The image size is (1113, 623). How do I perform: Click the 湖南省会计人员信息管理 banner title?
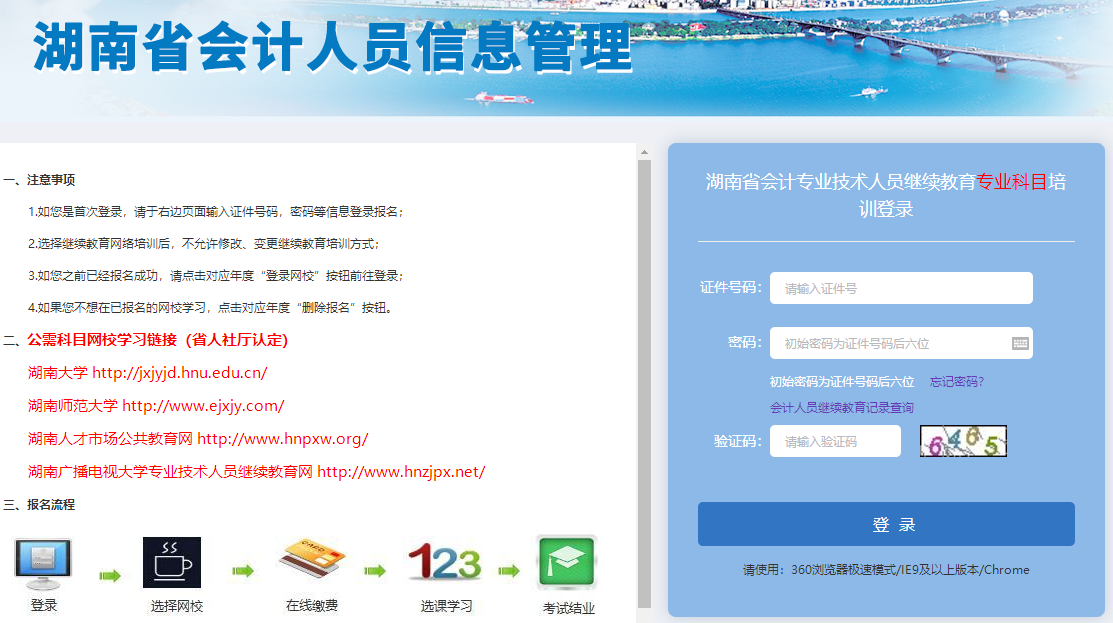[x=330, y=48]
